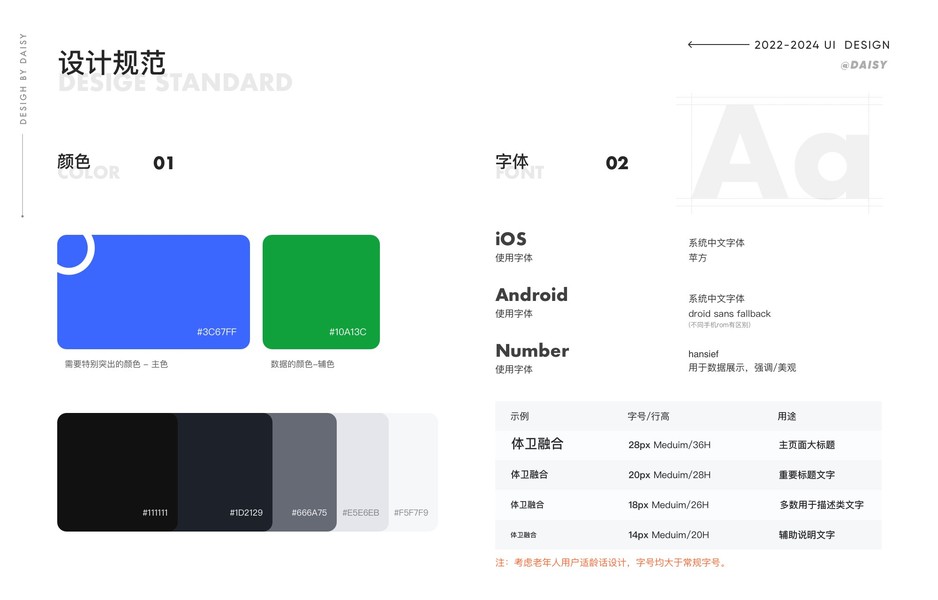
Task: Click the section number "01"
Action: coord(163,163)
